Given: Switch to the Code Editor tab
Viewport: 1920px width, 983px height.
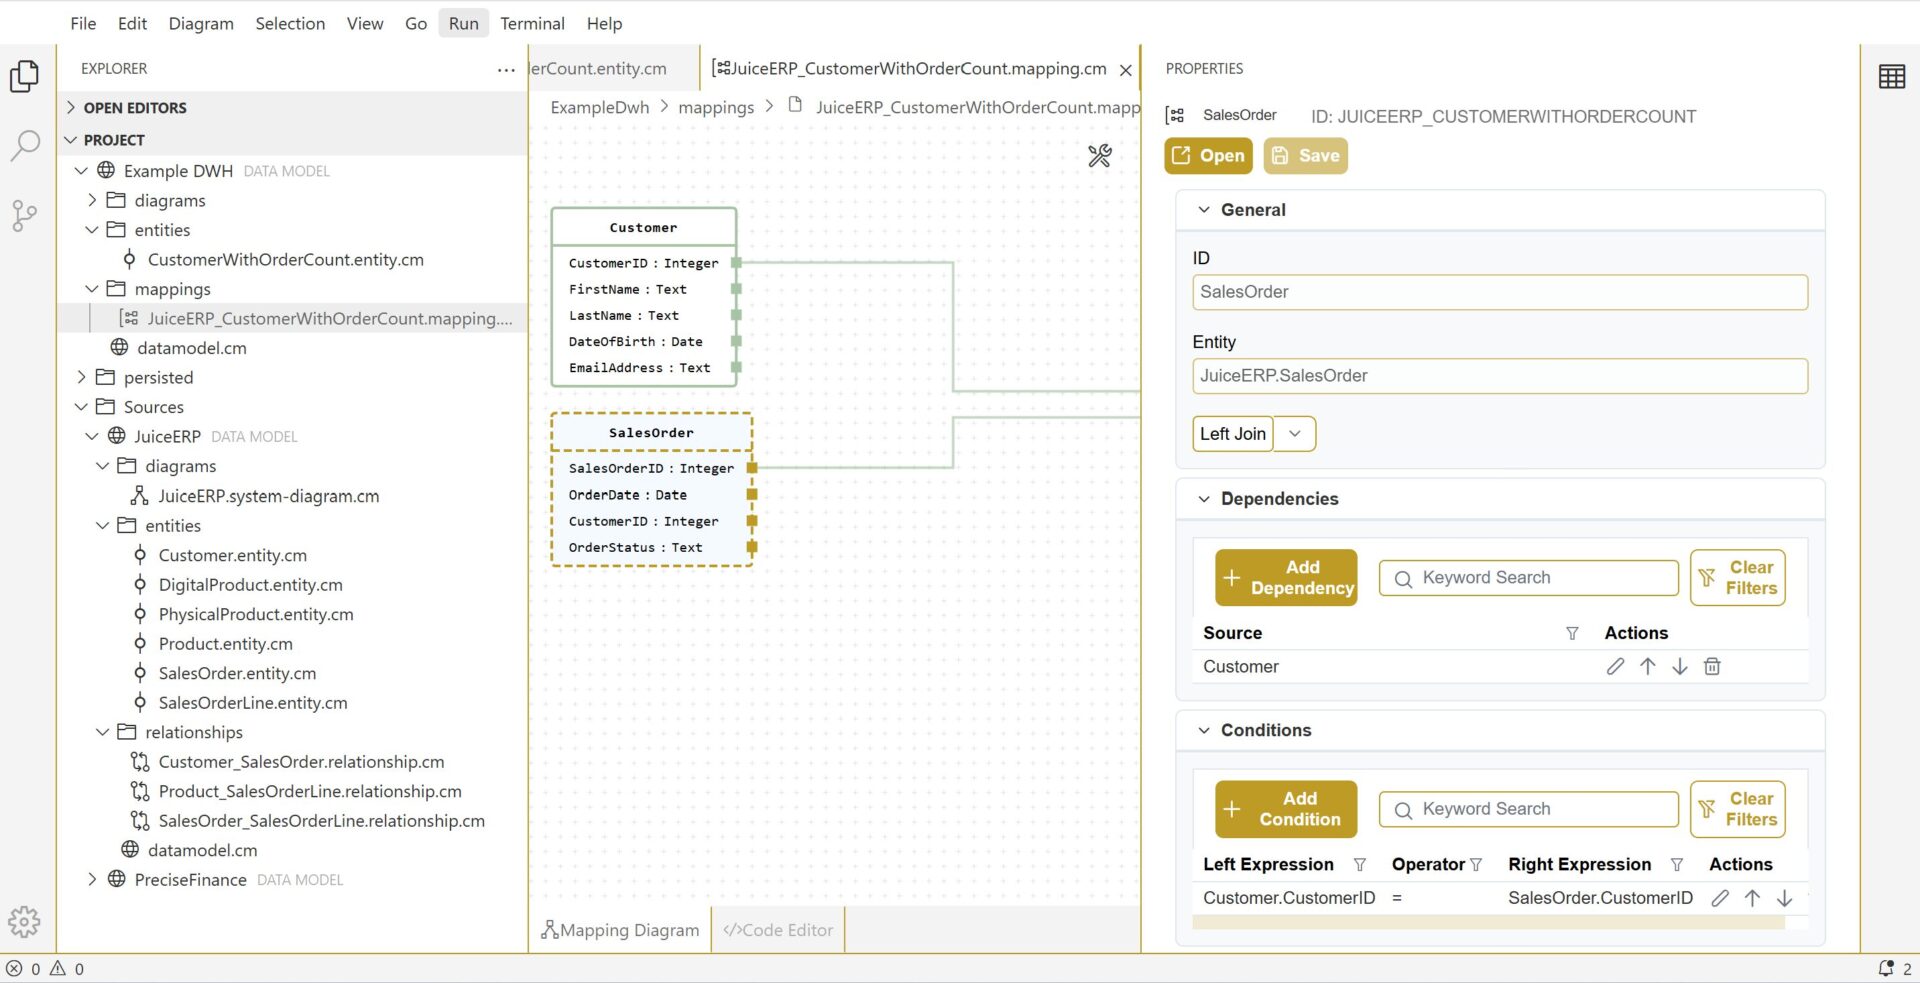Looking at the screenshot, I should pyautogui.click(x=778, y=930).
